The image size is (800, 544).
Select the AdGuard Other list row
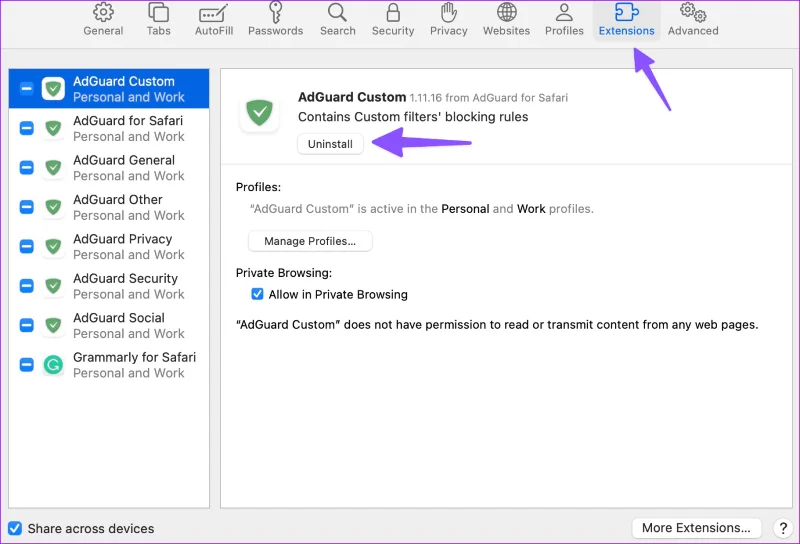click(109, 207)
